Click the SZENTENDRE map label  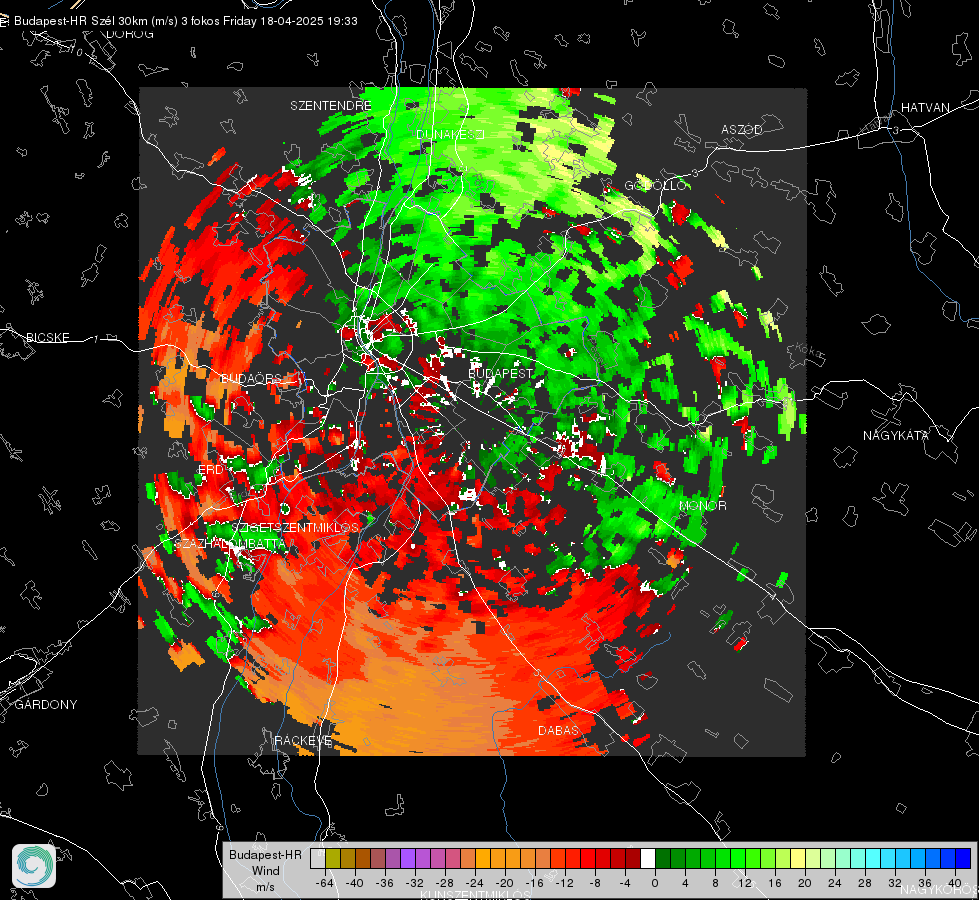point(330,106)
